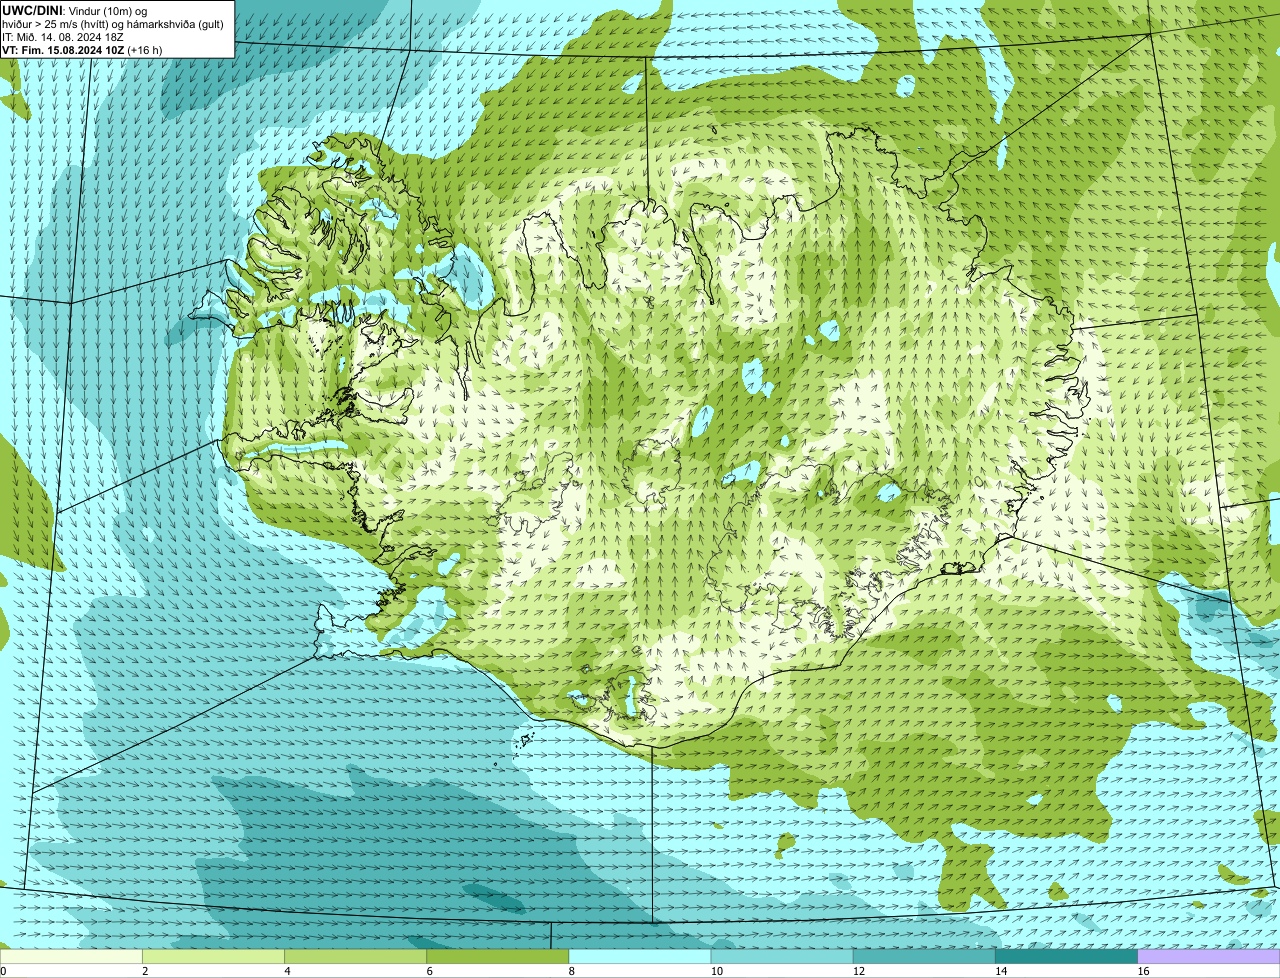This screenshot has width=1280, height=978.
Task: Click the 14–16 m/s dark teal legend segment
Action: point(1066,957)
